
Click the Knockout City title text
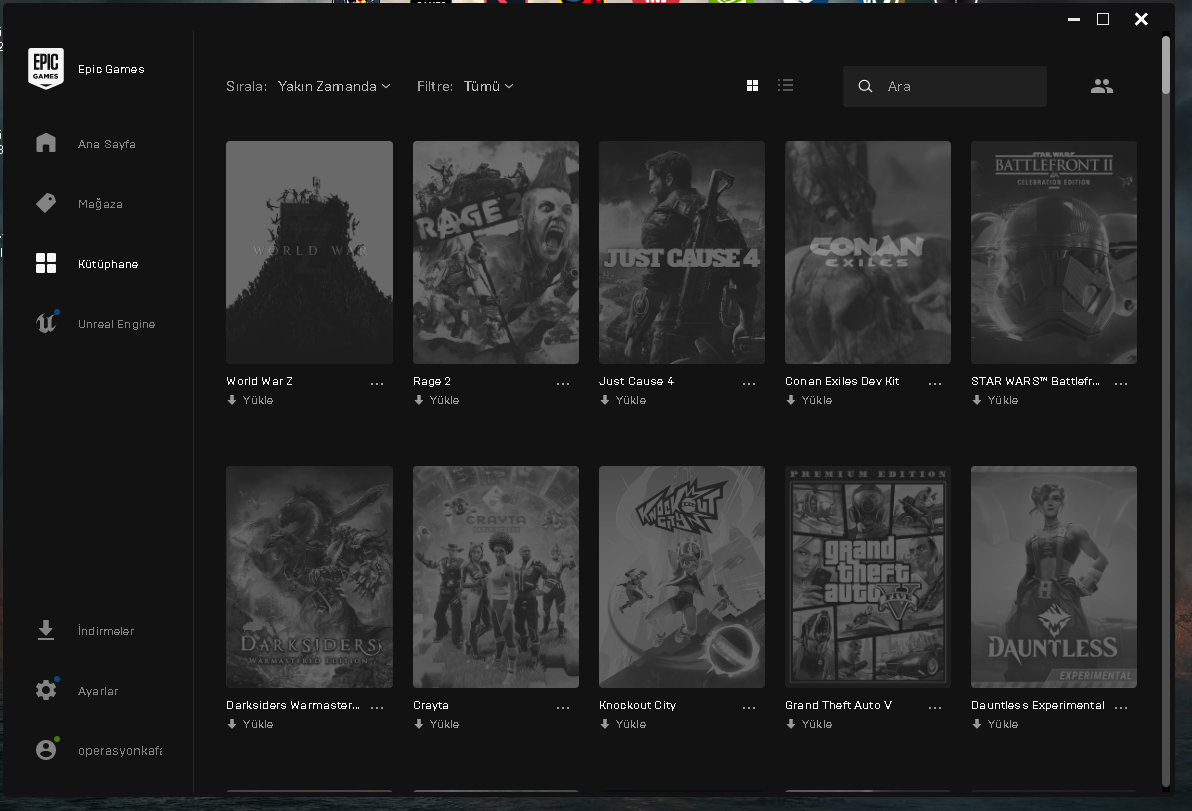[x=637, y=705]
